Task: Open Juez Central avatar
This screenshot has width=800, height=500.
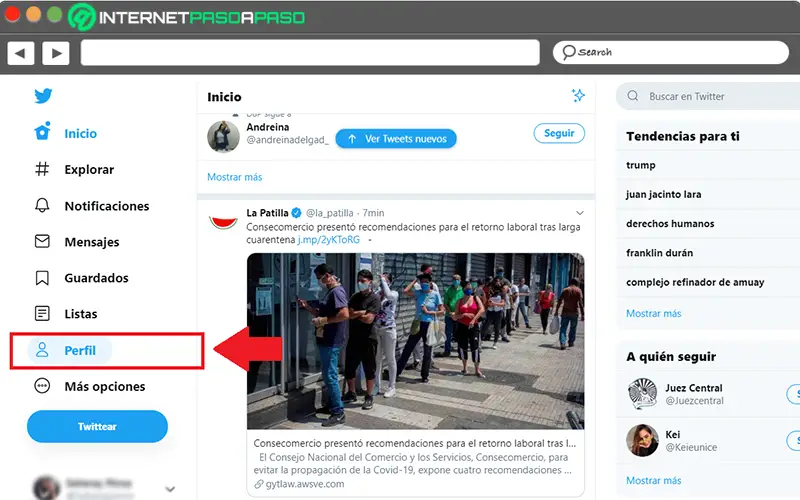Action: (x=642, y=393)
